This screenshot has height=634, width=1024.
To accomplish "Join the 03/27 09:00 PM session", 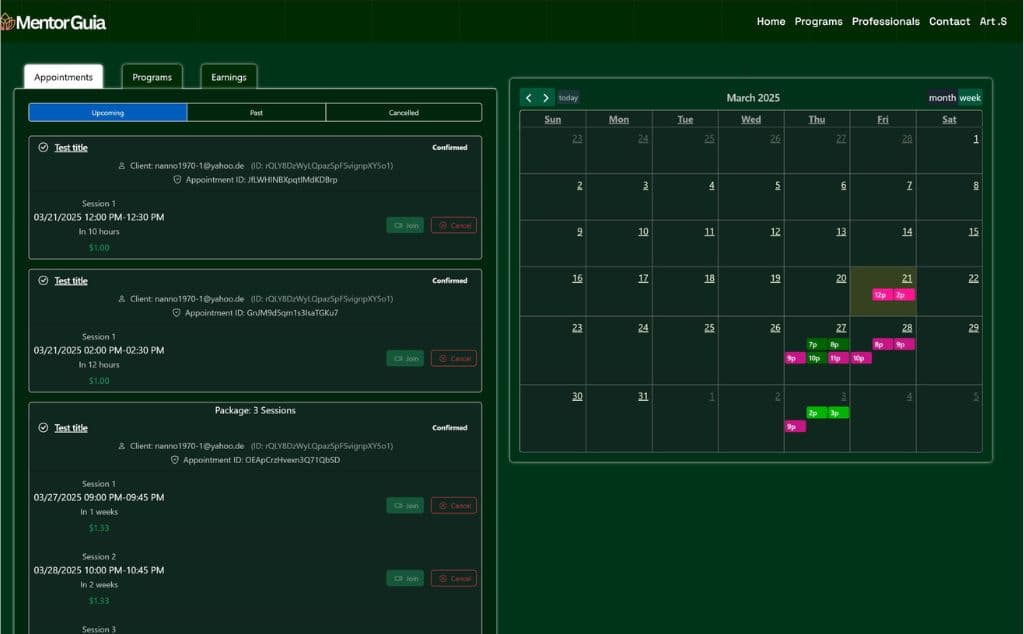I will click(x=405, y=505).
